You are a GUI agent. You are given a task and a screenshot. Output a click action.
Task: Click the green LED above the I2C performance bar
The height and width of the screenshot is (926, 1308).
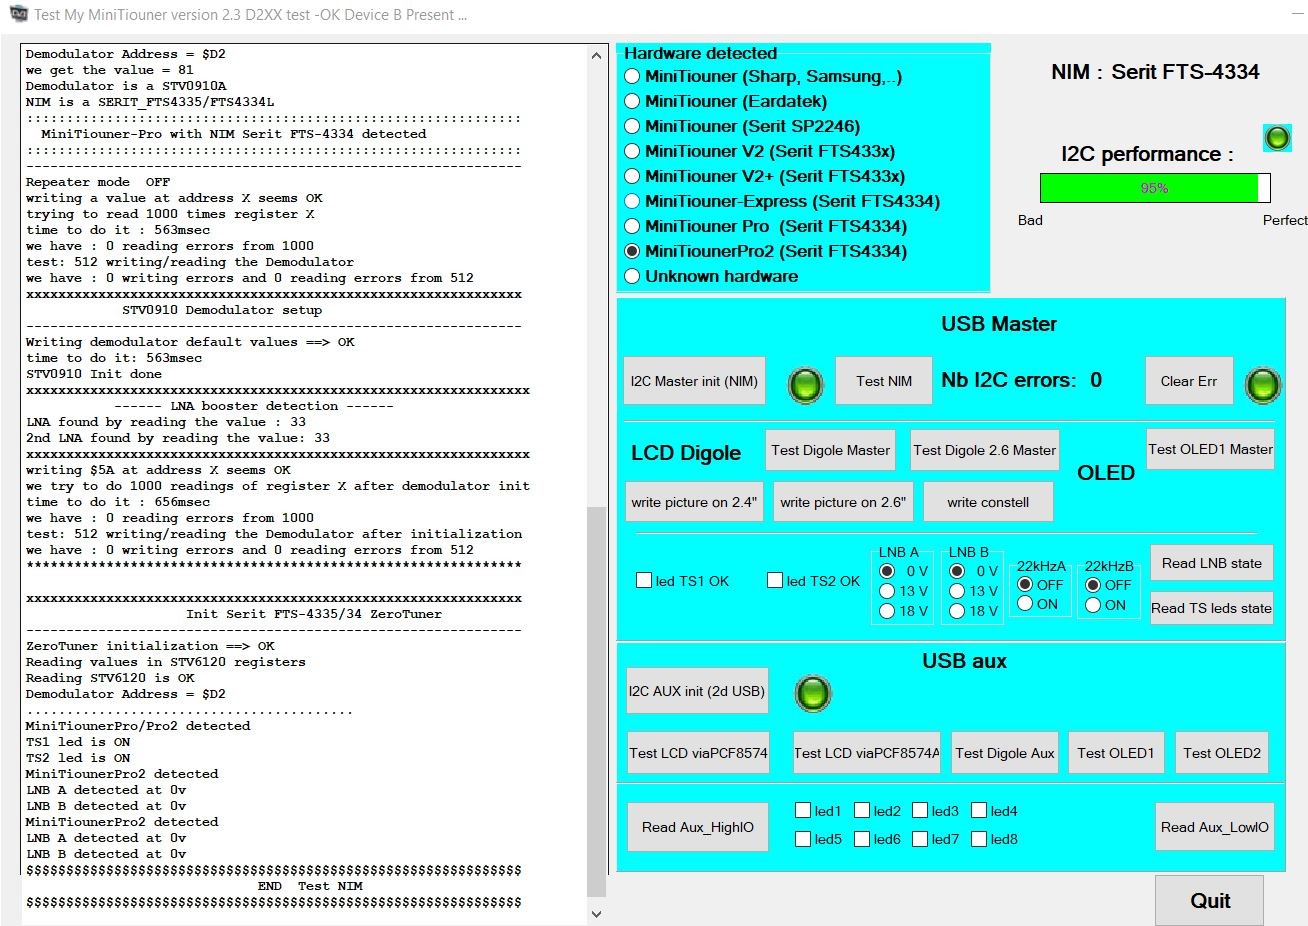(x=1277, y=138)
